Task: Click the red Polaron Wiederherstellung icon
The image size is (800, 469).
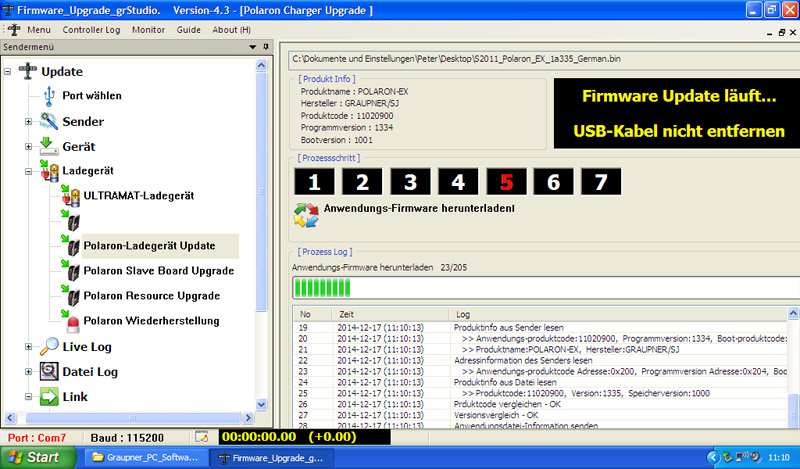Action: click(x=71, y=320)
